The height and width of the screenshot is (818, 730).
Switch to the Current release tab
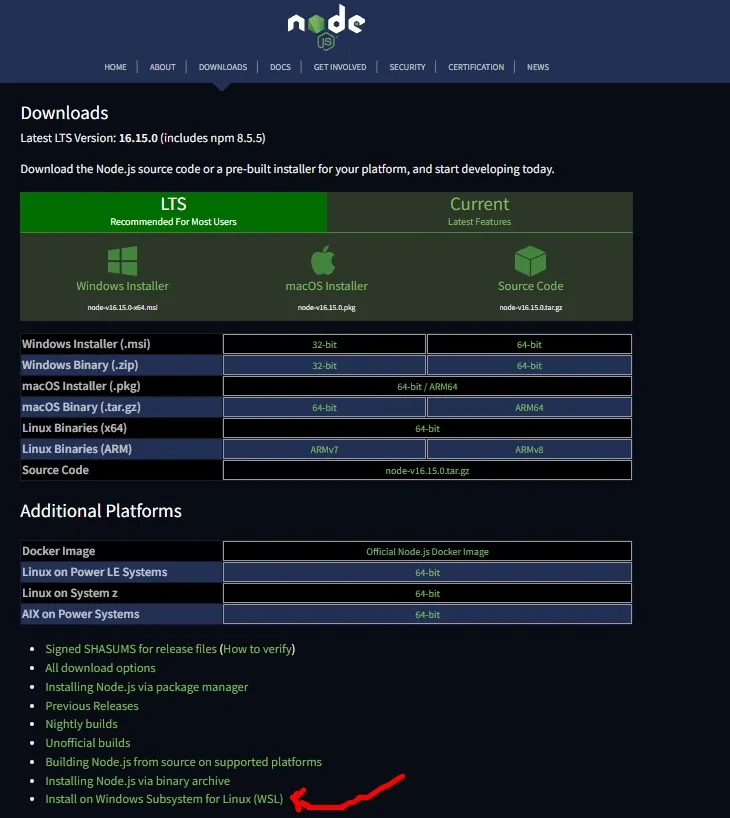point(479,212)
